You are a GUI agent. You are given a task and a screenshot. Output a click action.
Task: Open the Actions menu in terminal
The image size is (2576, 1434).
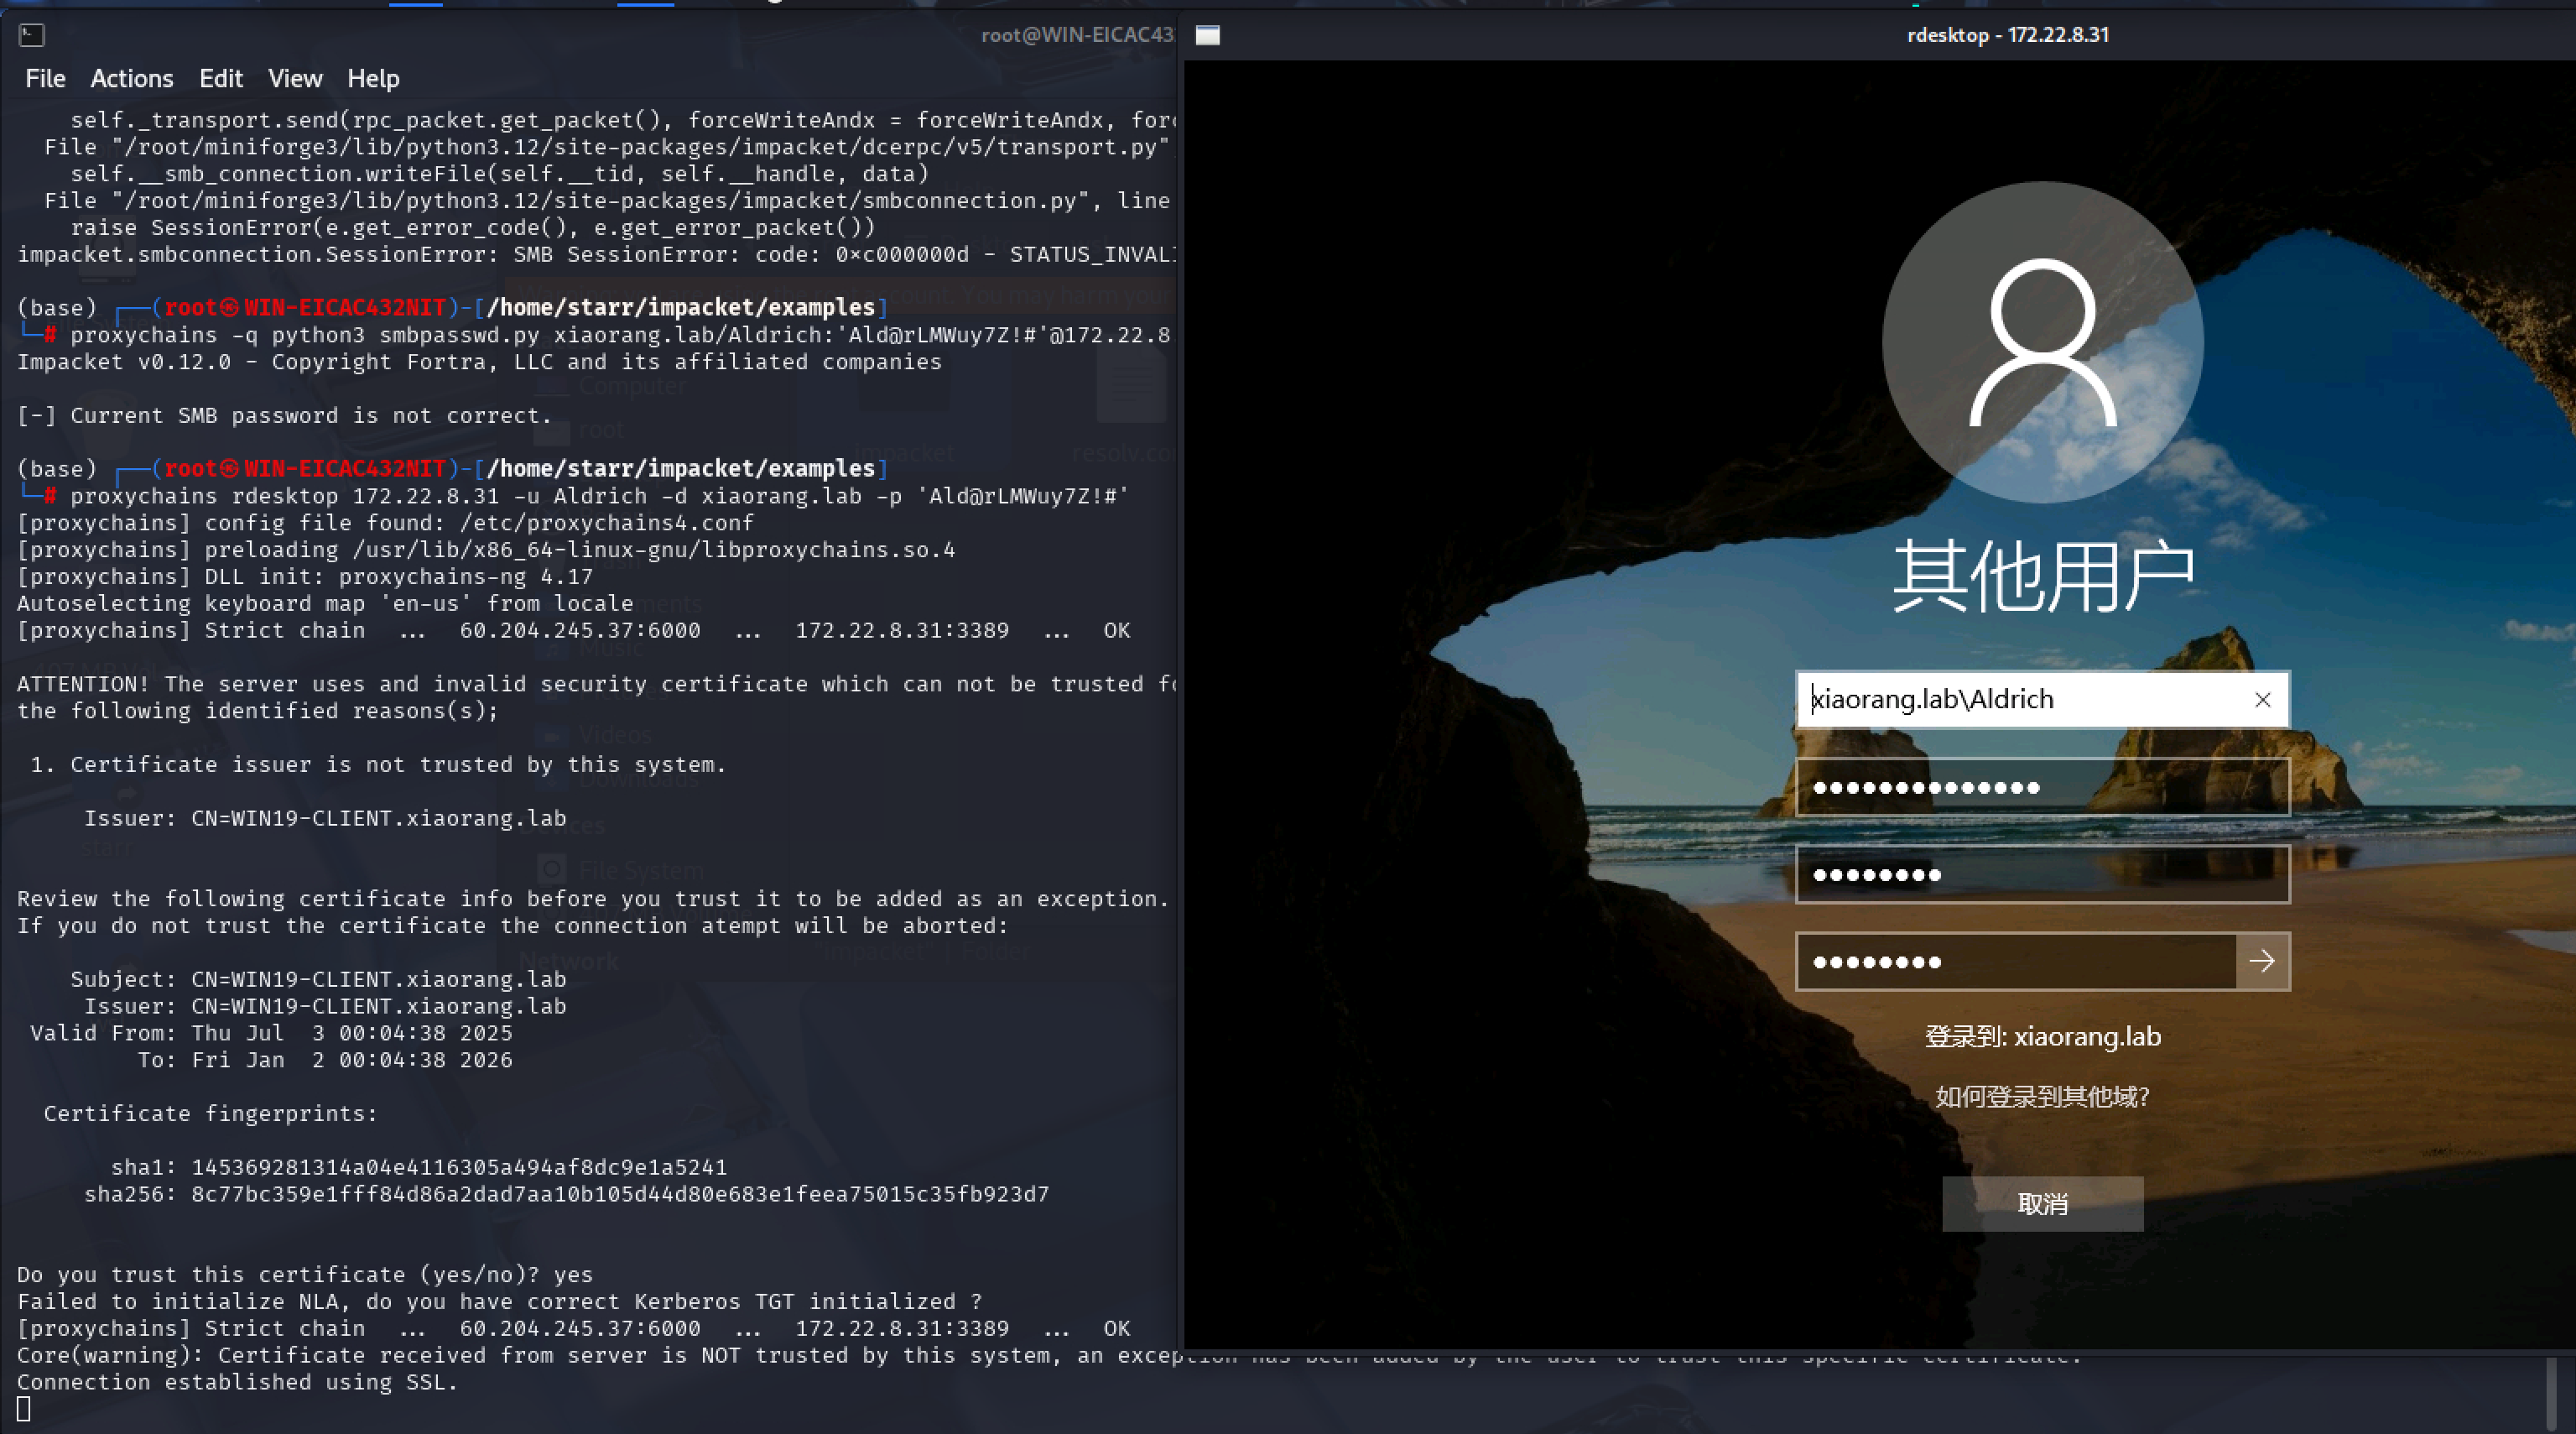pos(131,79)
